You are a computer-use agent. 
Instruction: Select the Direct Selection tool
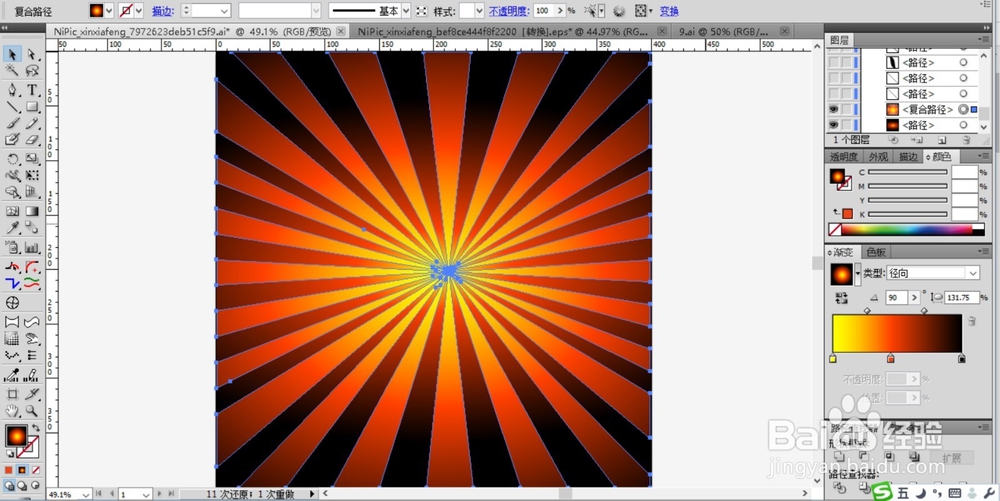tap(32, 55)
